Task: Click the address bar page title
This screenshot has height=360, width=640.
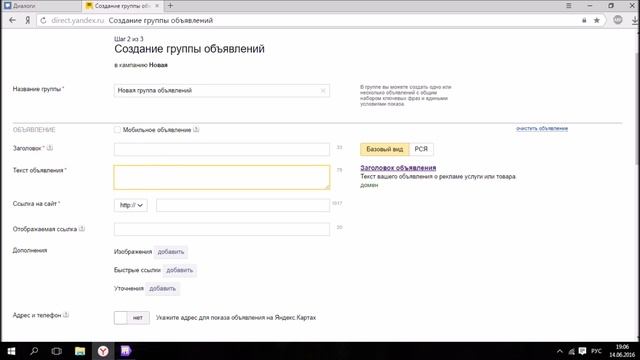Action: coord(161,20)
